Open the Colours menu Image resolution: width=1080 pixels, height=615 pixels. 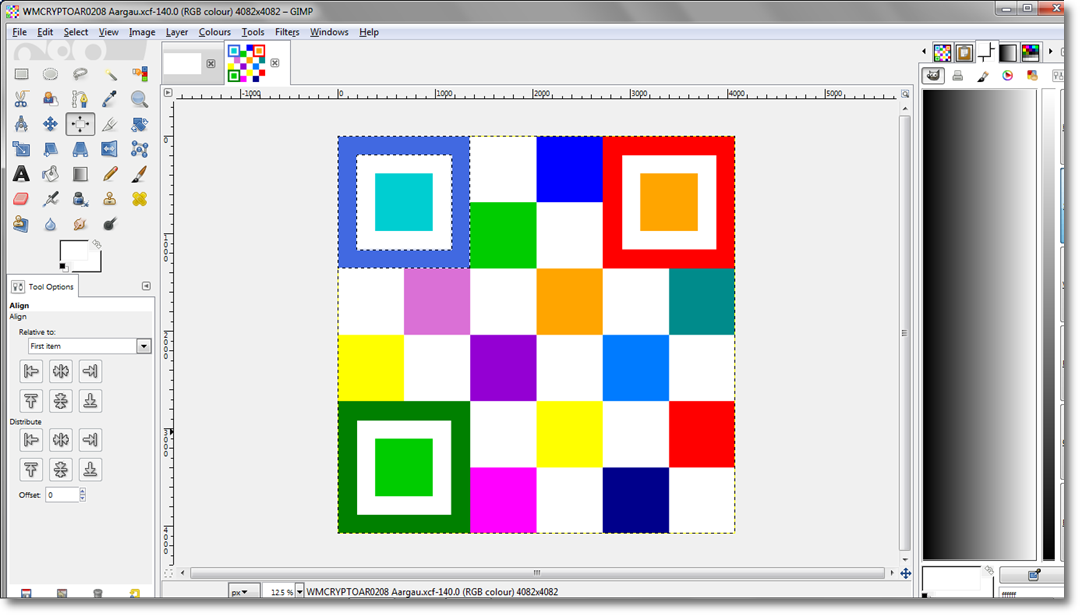tap(214, 32)
